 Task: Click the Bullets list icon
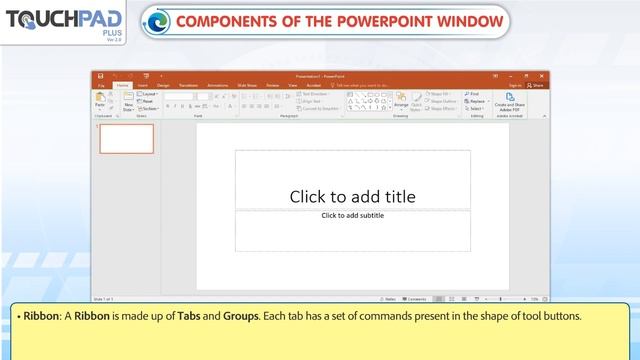245,96
